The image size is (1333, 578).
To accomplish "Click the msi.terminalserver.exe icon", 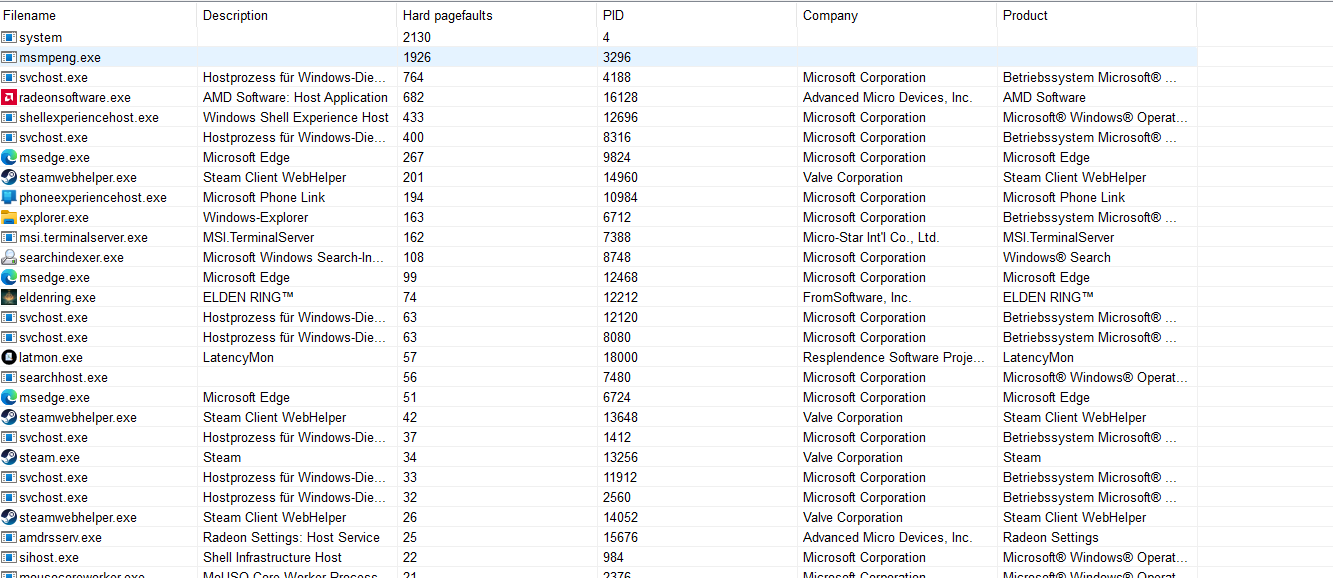I will click(9, 237).
